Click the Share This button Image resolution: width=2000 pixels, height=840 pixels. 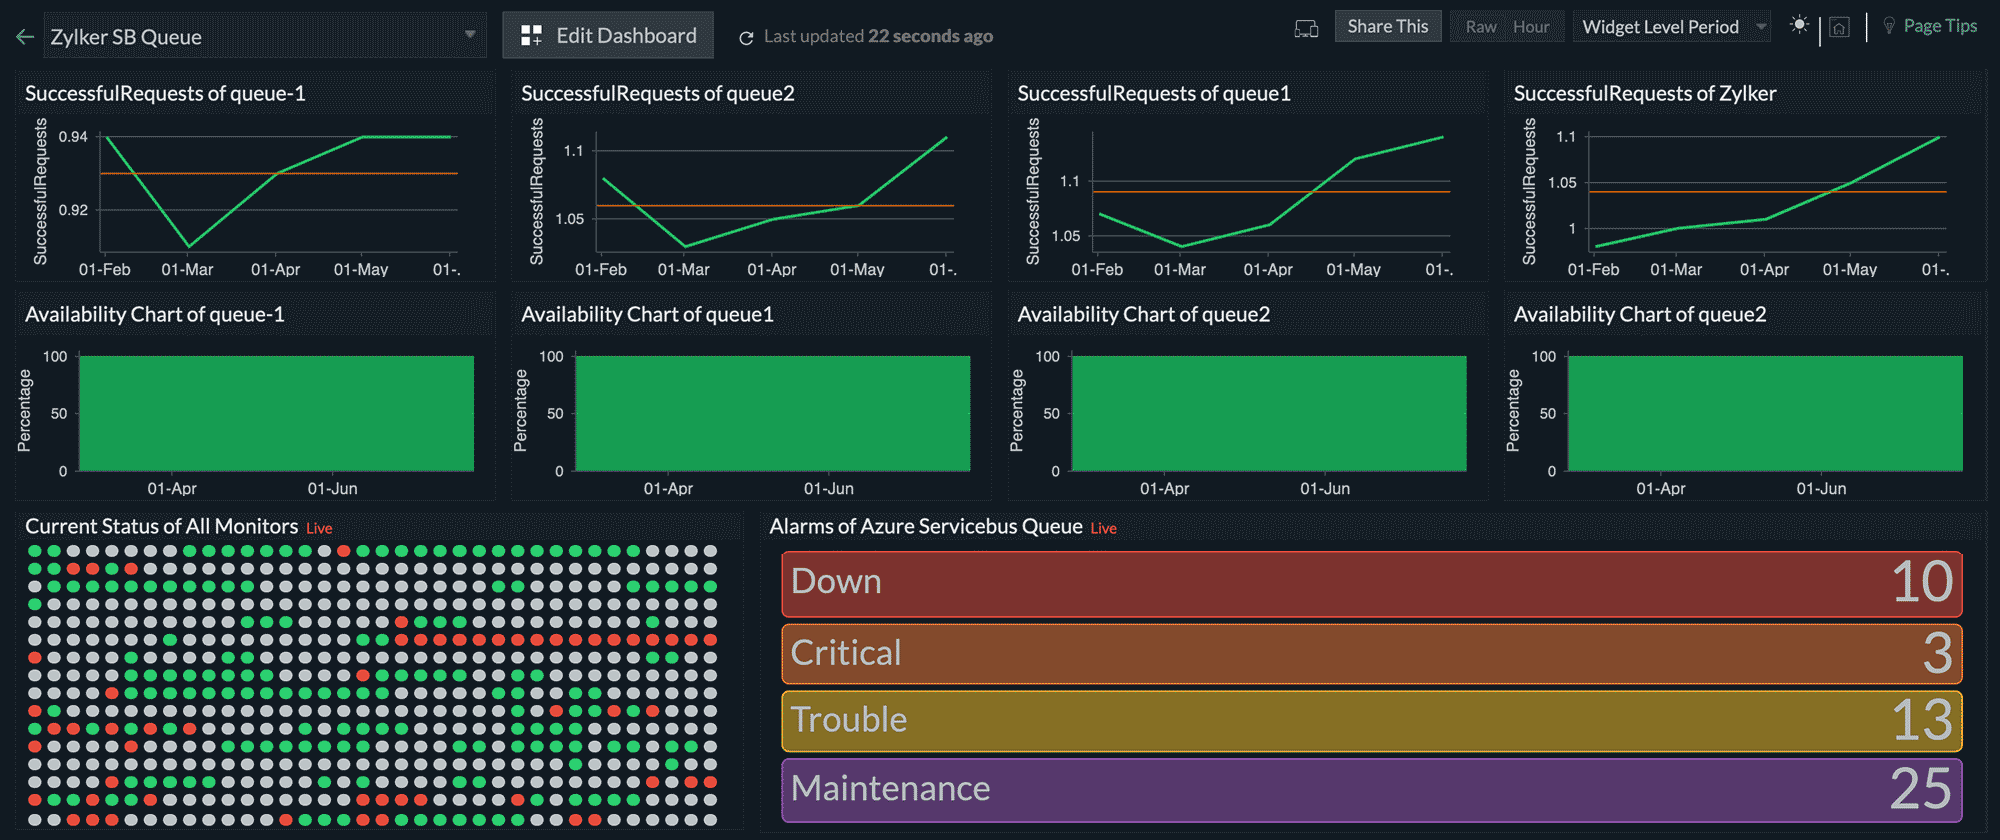click(1387, 27)
